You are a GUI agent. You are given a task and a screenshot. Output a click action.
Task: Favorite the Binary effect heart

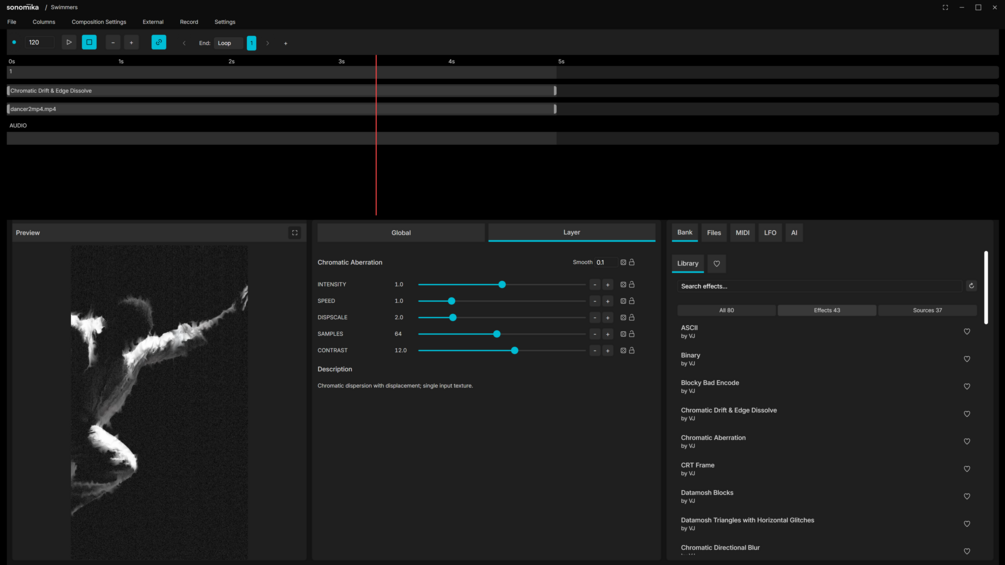pyautogui.click(x=967, y=359)
